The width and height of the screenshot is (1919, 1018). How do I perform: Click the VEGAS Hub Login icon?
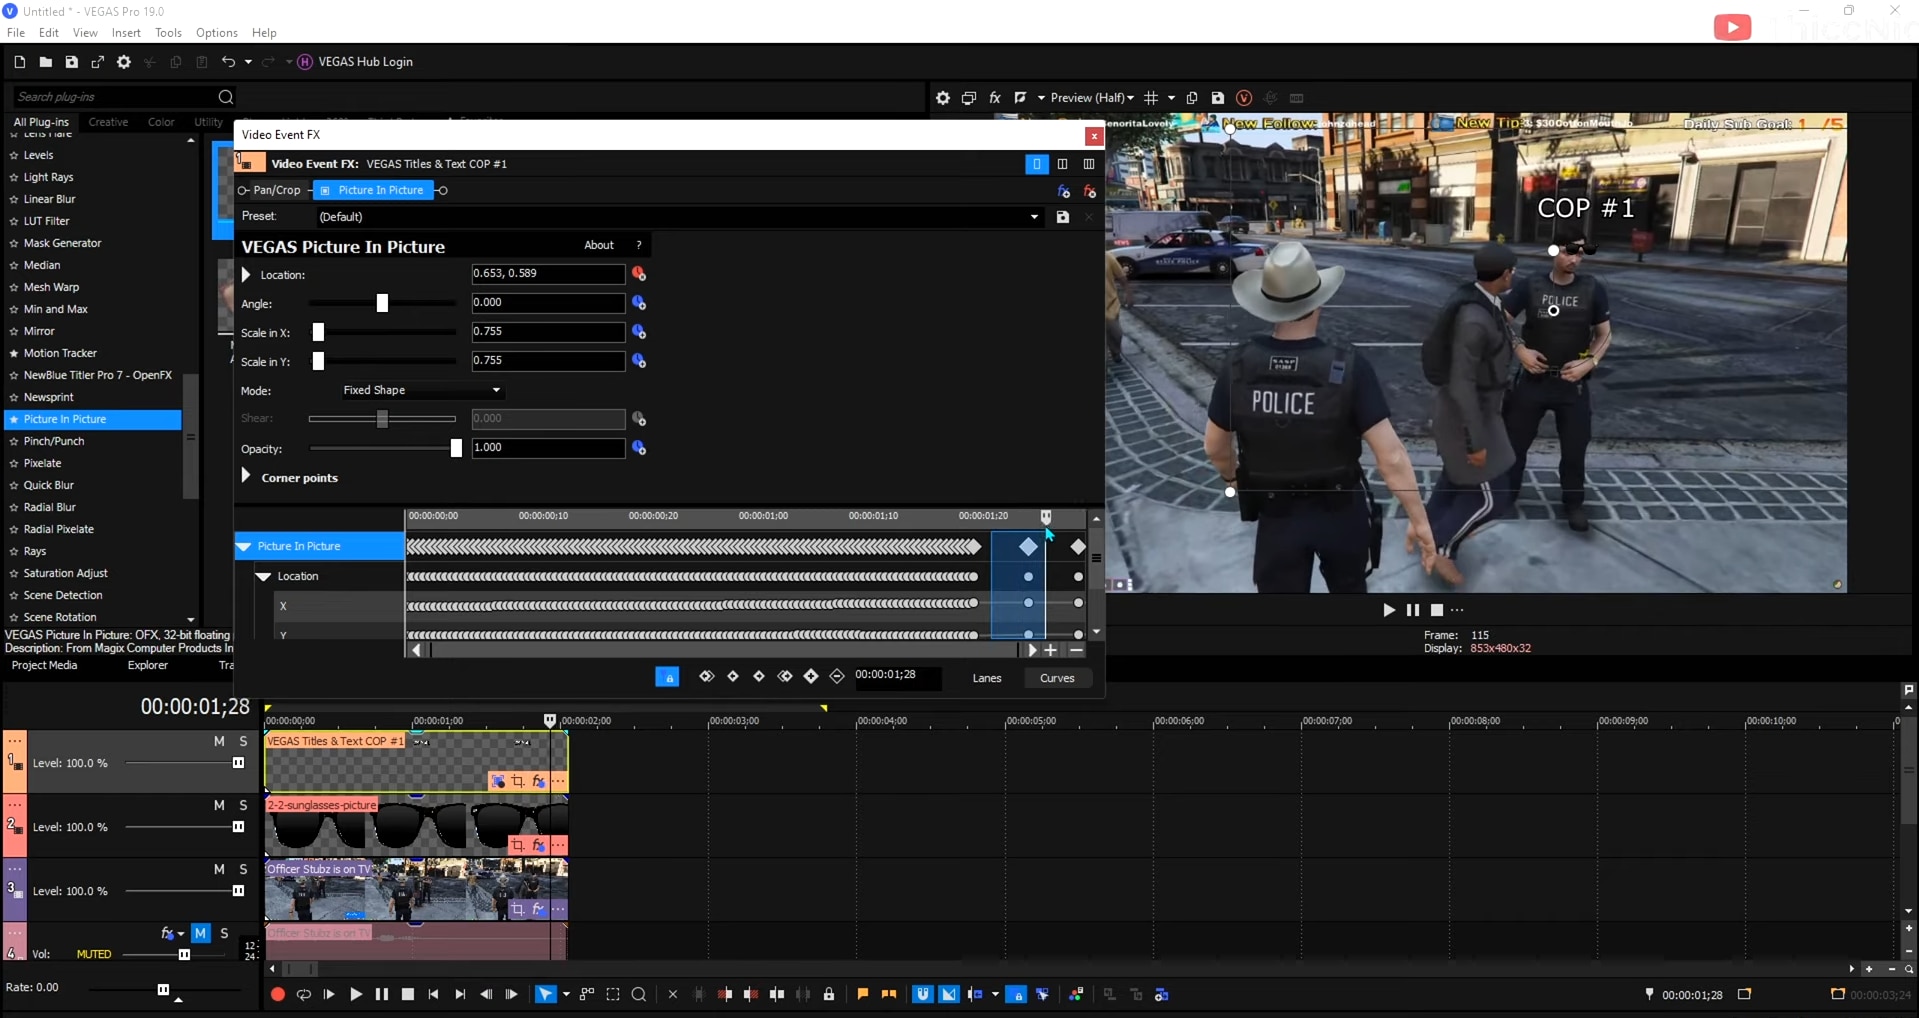coord(305,62)
